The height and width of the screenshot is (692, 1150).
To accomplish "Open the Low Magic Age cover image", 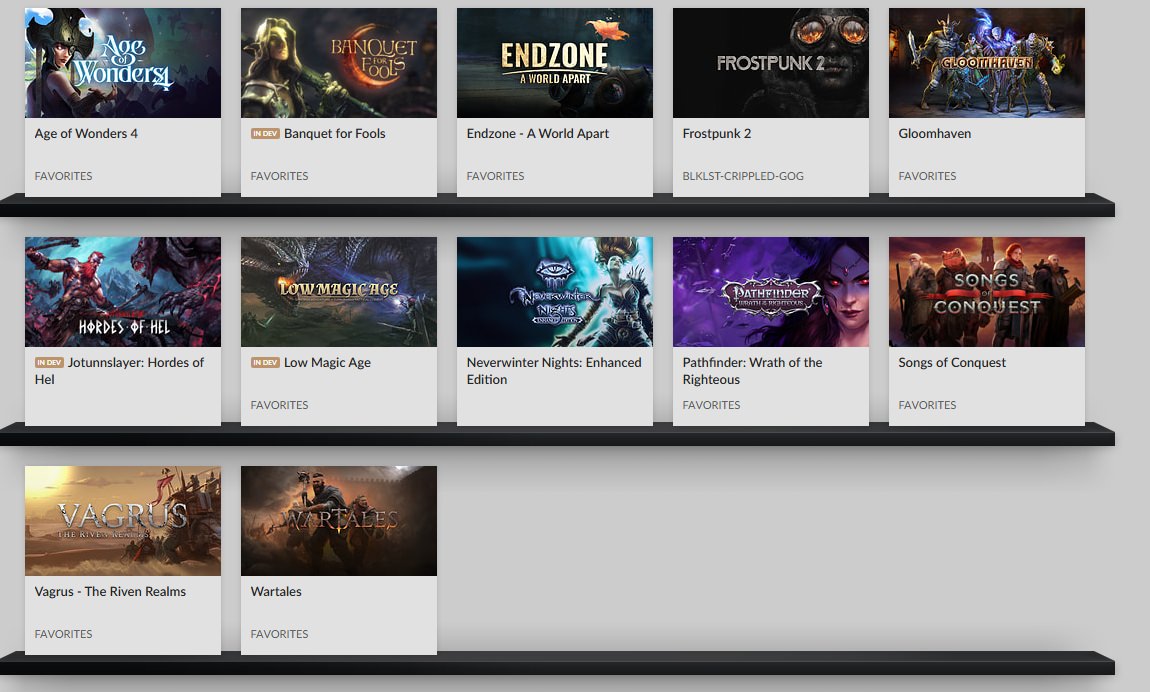I will pyautogui.click(x=339, y=292).
